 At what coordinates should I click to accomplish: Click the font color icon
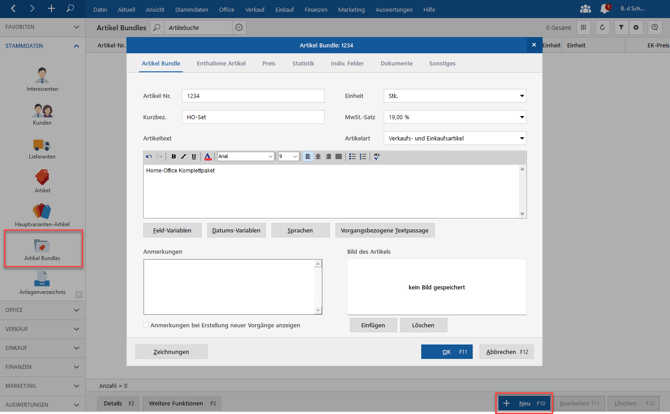pos(208,157)
